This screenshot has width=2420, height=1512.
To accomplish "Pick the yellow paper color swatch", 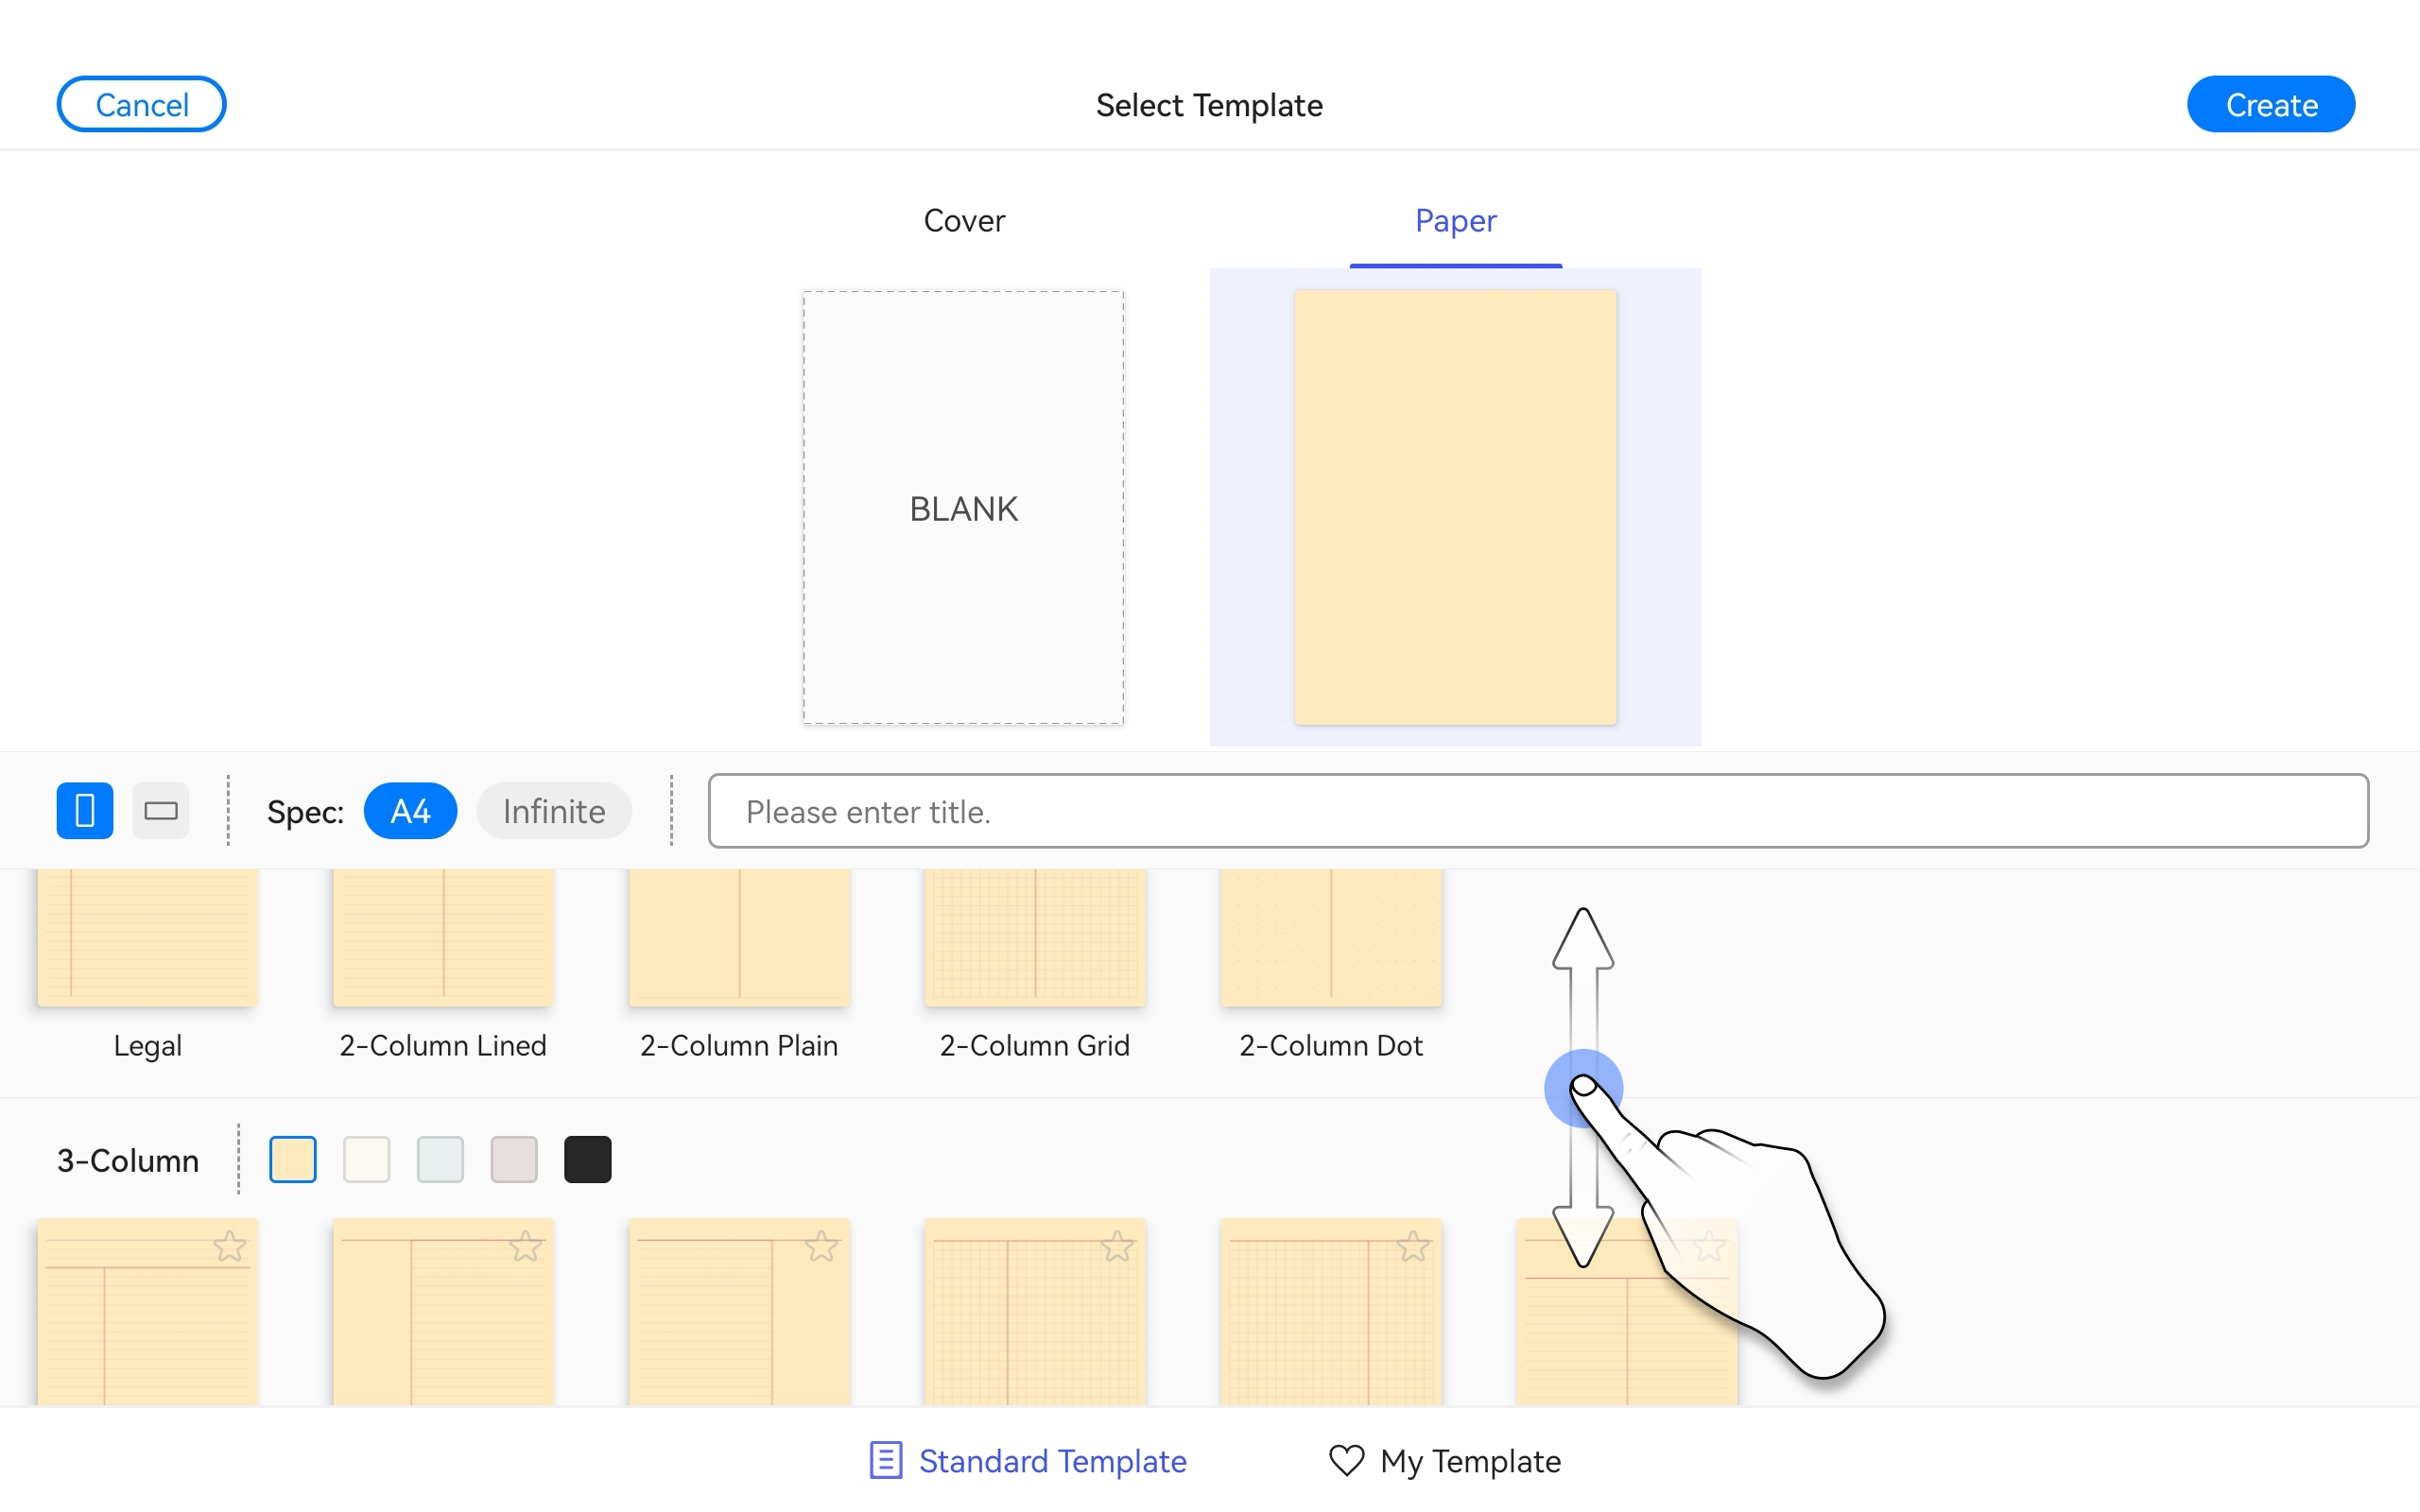I will click(x=293, y=1159).
